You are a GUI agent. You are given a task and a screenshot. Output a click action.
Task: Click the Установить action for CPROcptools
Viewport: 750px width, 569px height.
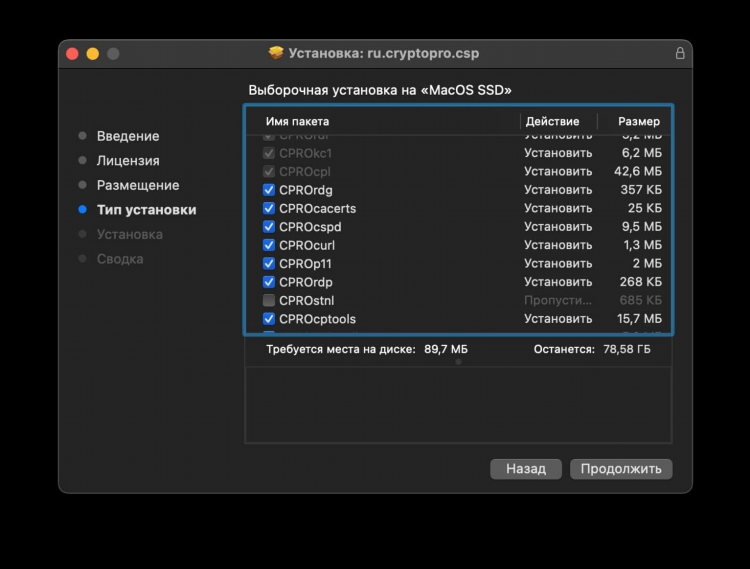tap(558, 319)
